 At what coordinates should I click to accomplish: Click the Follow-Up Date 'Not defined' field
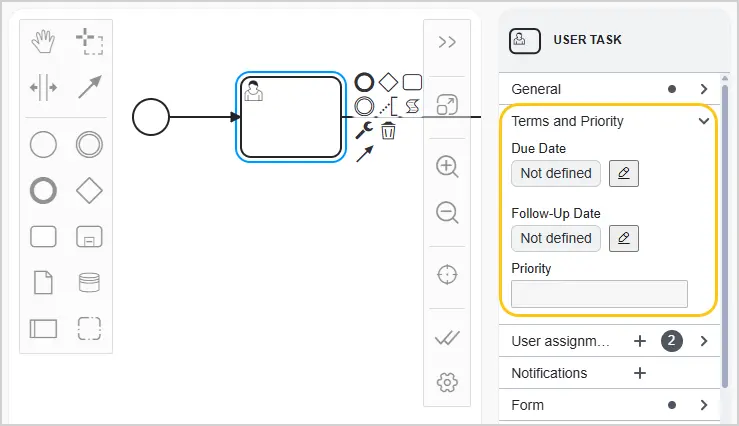pos(556,238)
